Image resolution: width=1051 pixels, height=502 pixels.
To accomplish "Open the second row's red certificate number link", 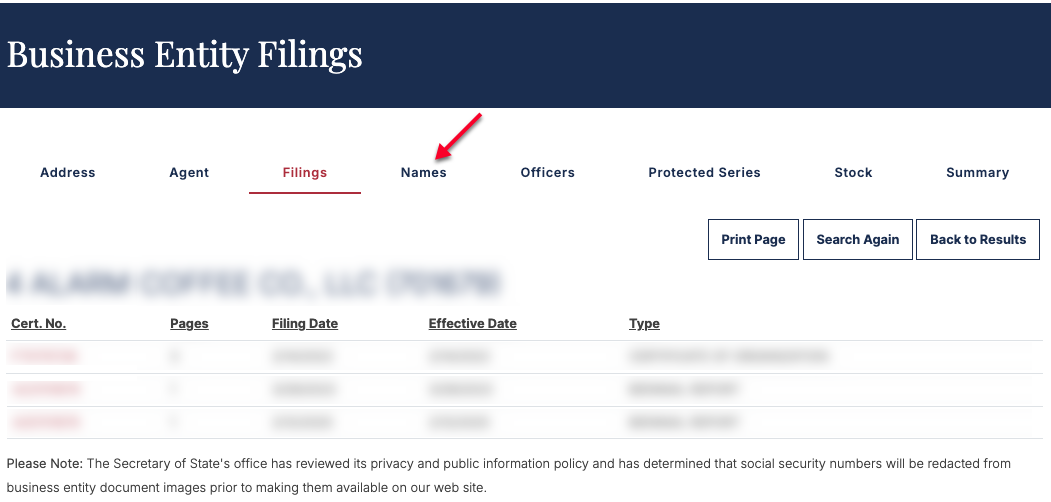I will point(46,389).
